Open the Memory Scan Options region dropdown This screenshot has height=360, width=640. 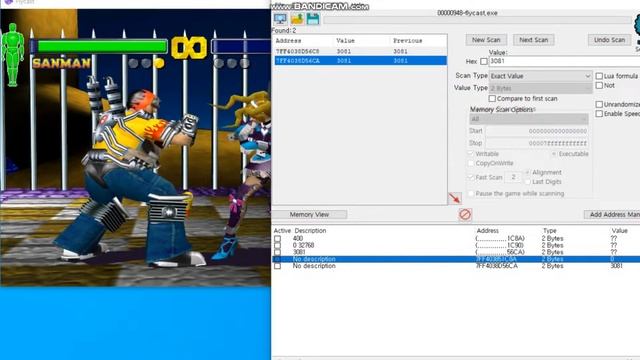(x=529, y=119)
